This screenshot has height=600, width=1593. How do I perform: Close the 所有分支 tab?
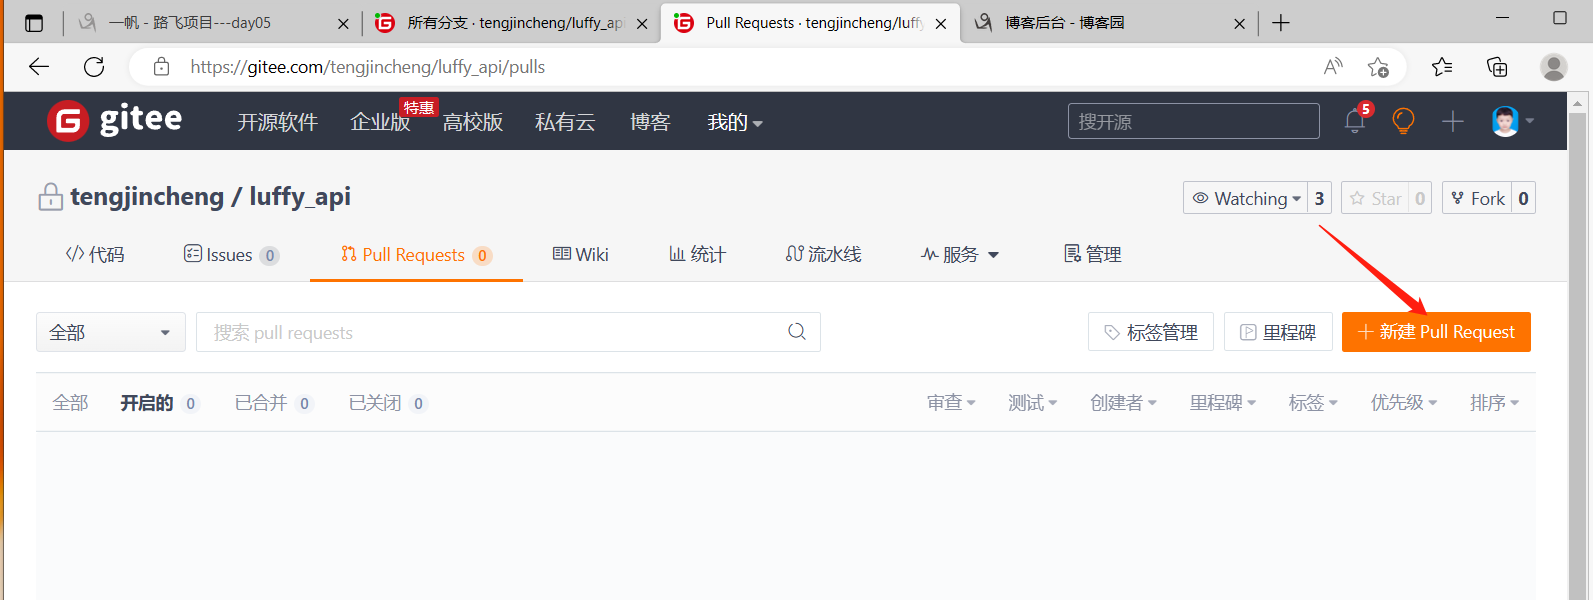(x=642, y=24)
